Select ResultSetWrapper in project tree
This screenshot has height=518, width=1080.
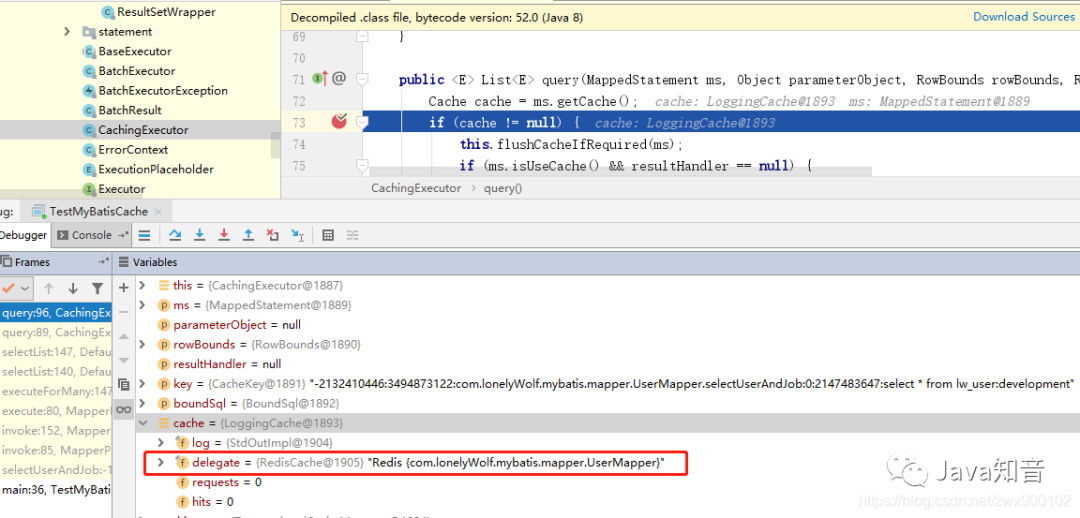click(x=165, y=12)
